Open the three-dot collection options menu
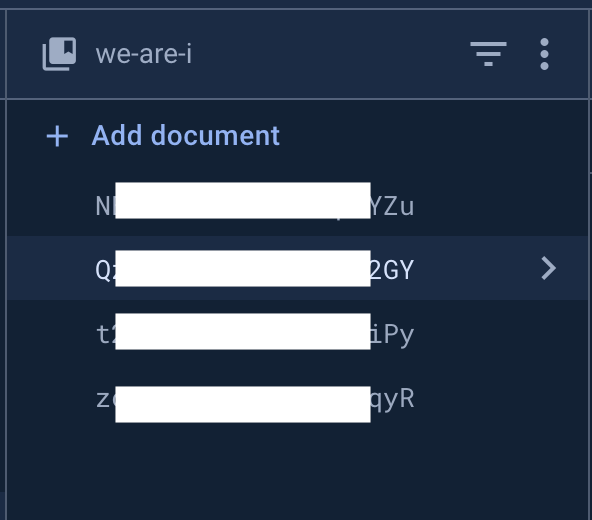The image size is (592, 520). tap(544, 54)
